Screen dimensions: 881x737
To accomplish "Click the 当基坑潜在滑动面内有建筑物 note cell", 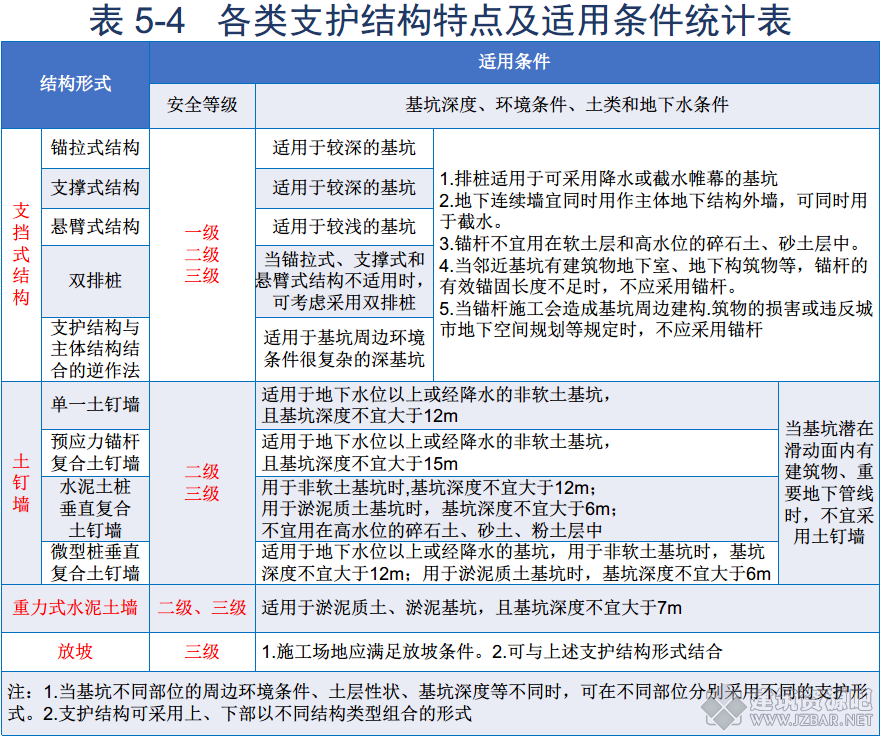I will click(829, 483).
